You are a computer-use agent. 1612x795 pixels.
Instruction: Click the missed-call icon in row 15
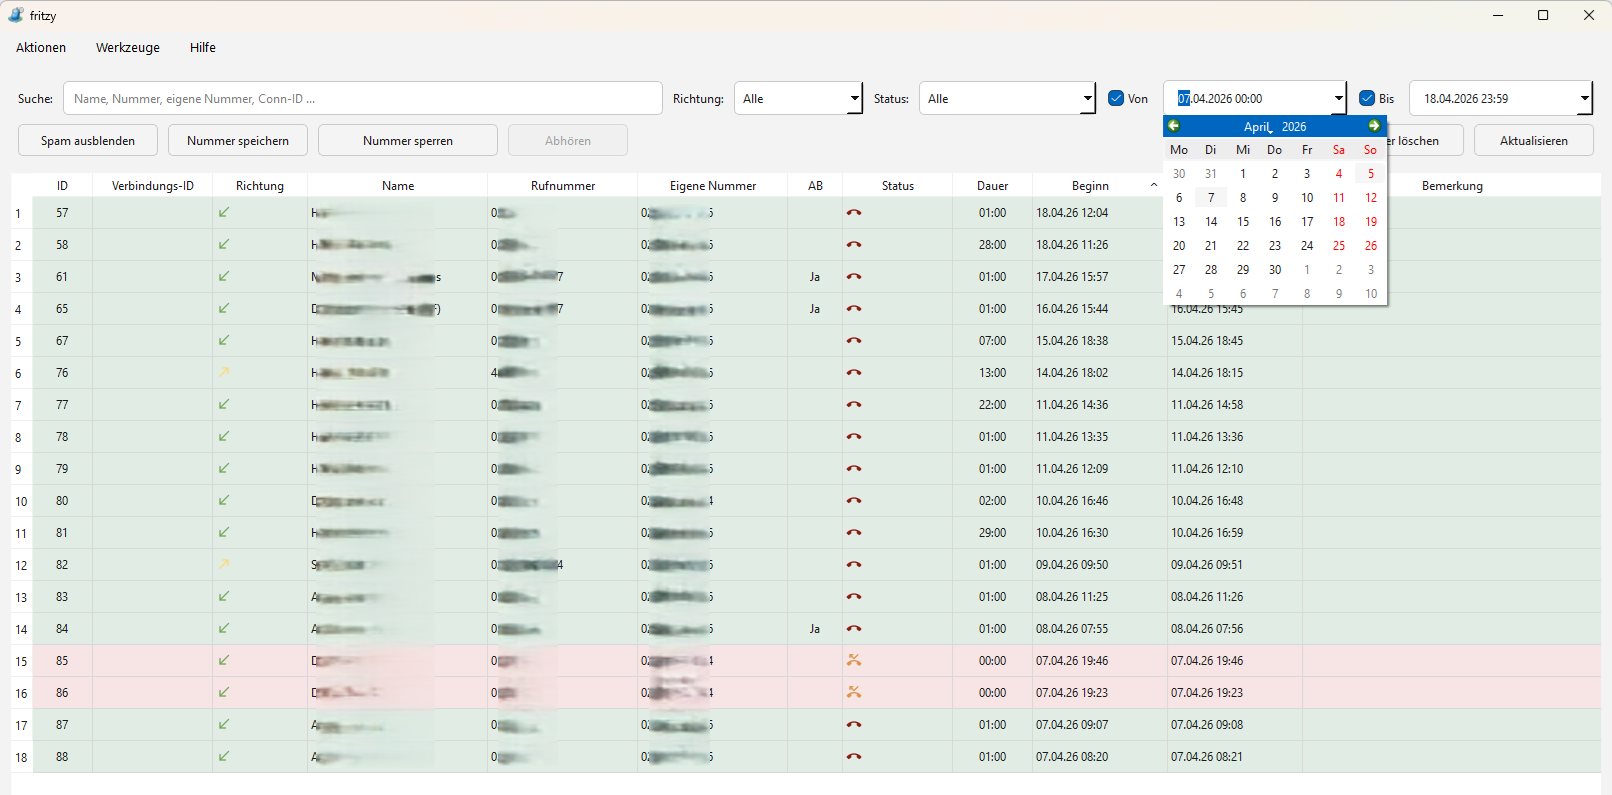(854, 660)
